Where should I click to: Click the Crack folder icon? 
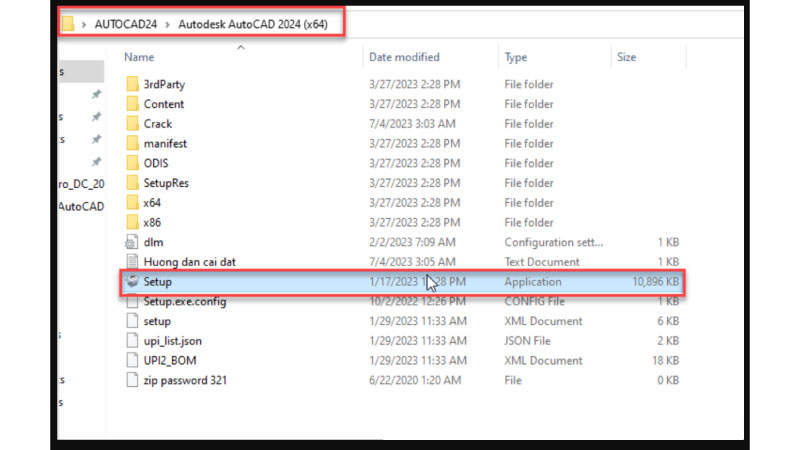point(132,123)
